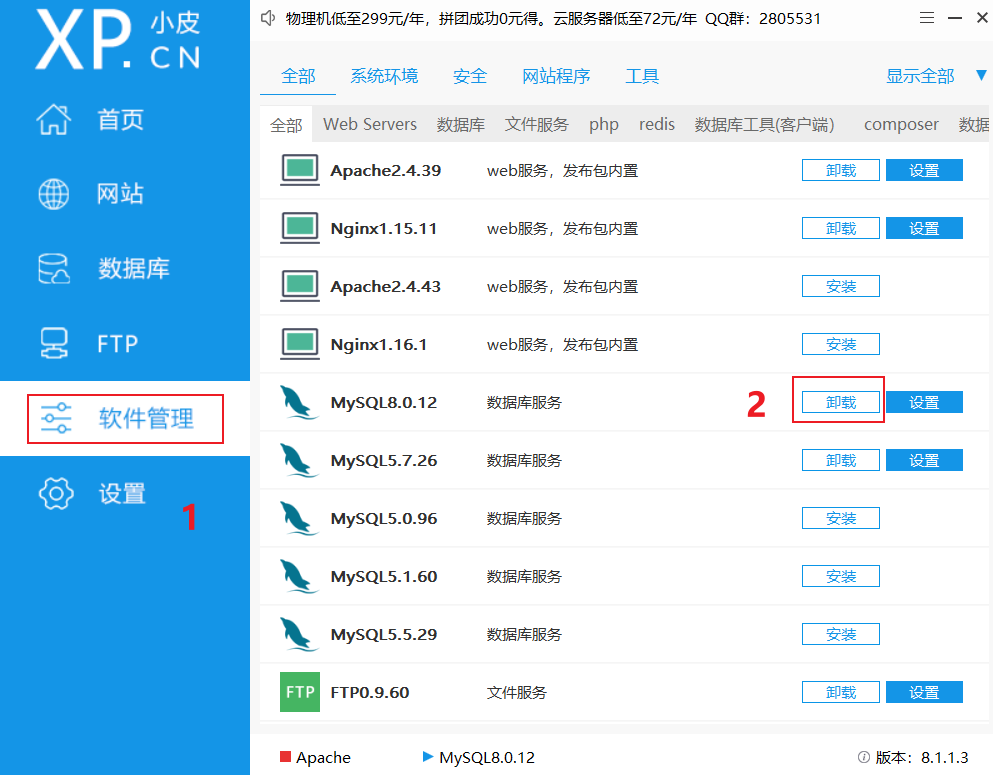Switch to the 系统环境 tab
Image resolution: width=993 pixels, height=775 pixels.
click(384, 74)
